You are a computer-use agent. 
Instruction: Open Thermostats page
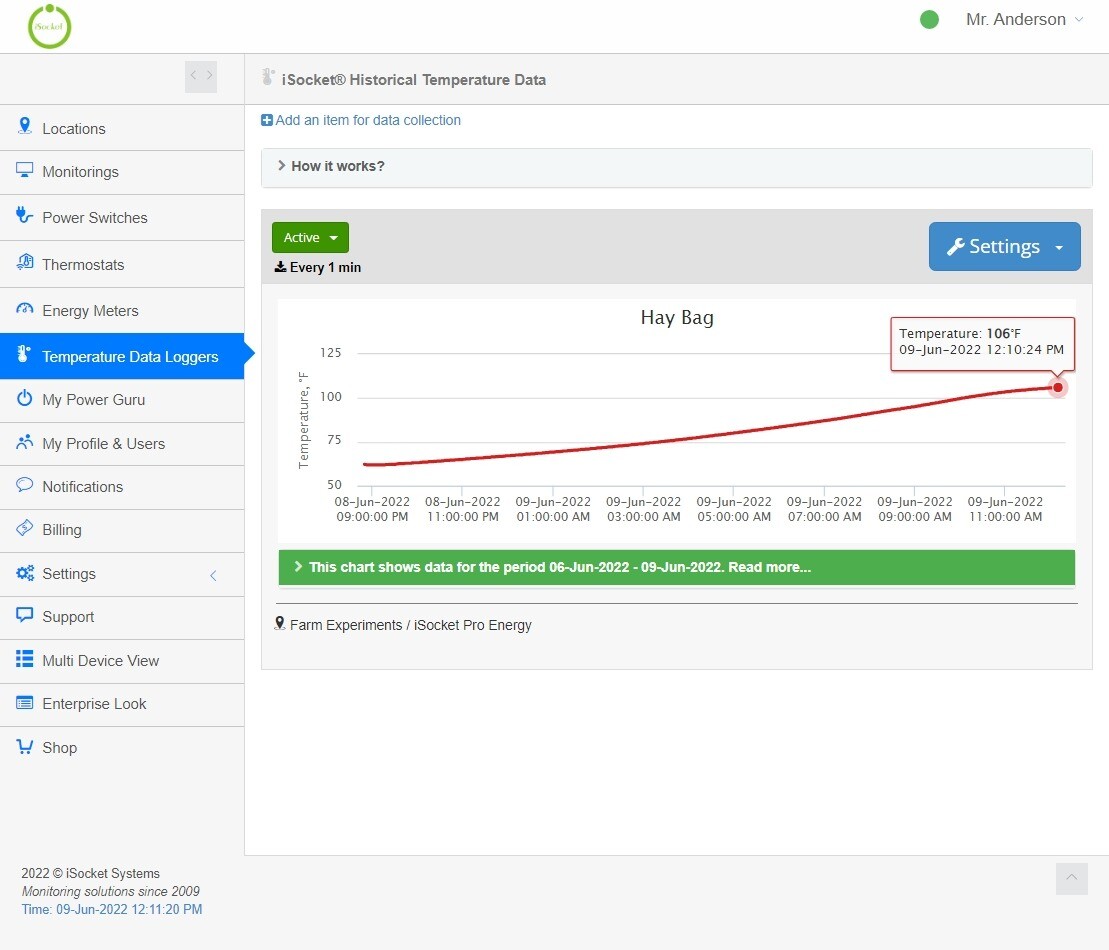pyautogui.click(x=122, y=265)
